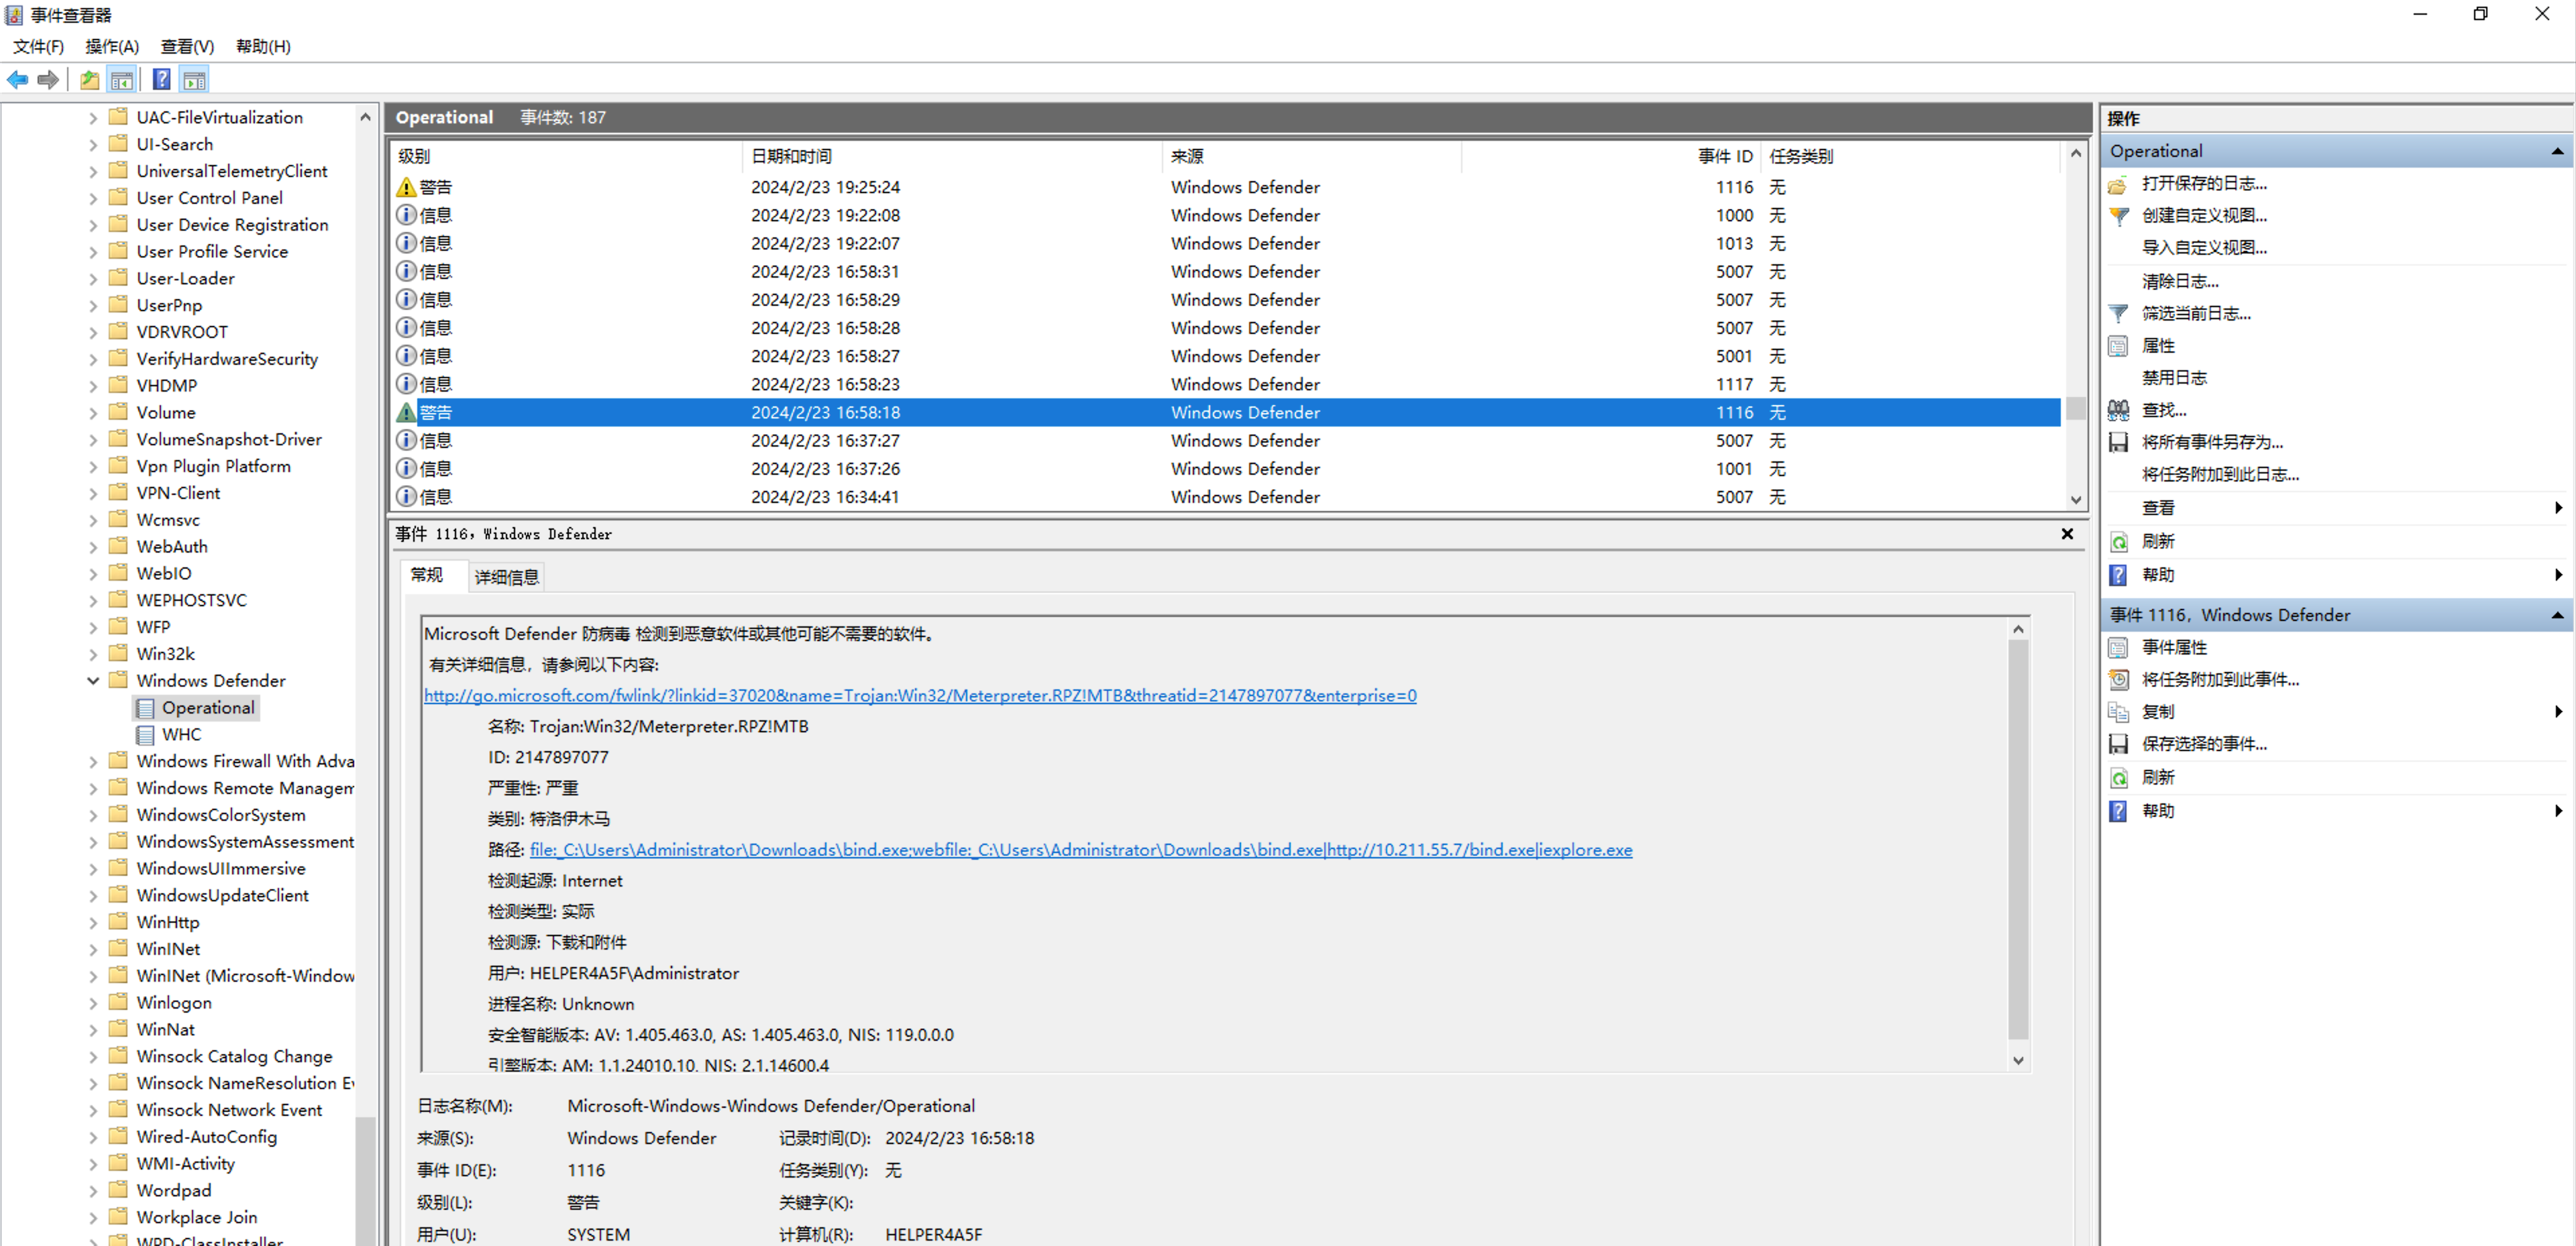The height and width of the screenshot is (1246, 2576).
Task: Click the up-one-level folder toolbar icon
Action: pyautogui.click(x=90, y=80)
